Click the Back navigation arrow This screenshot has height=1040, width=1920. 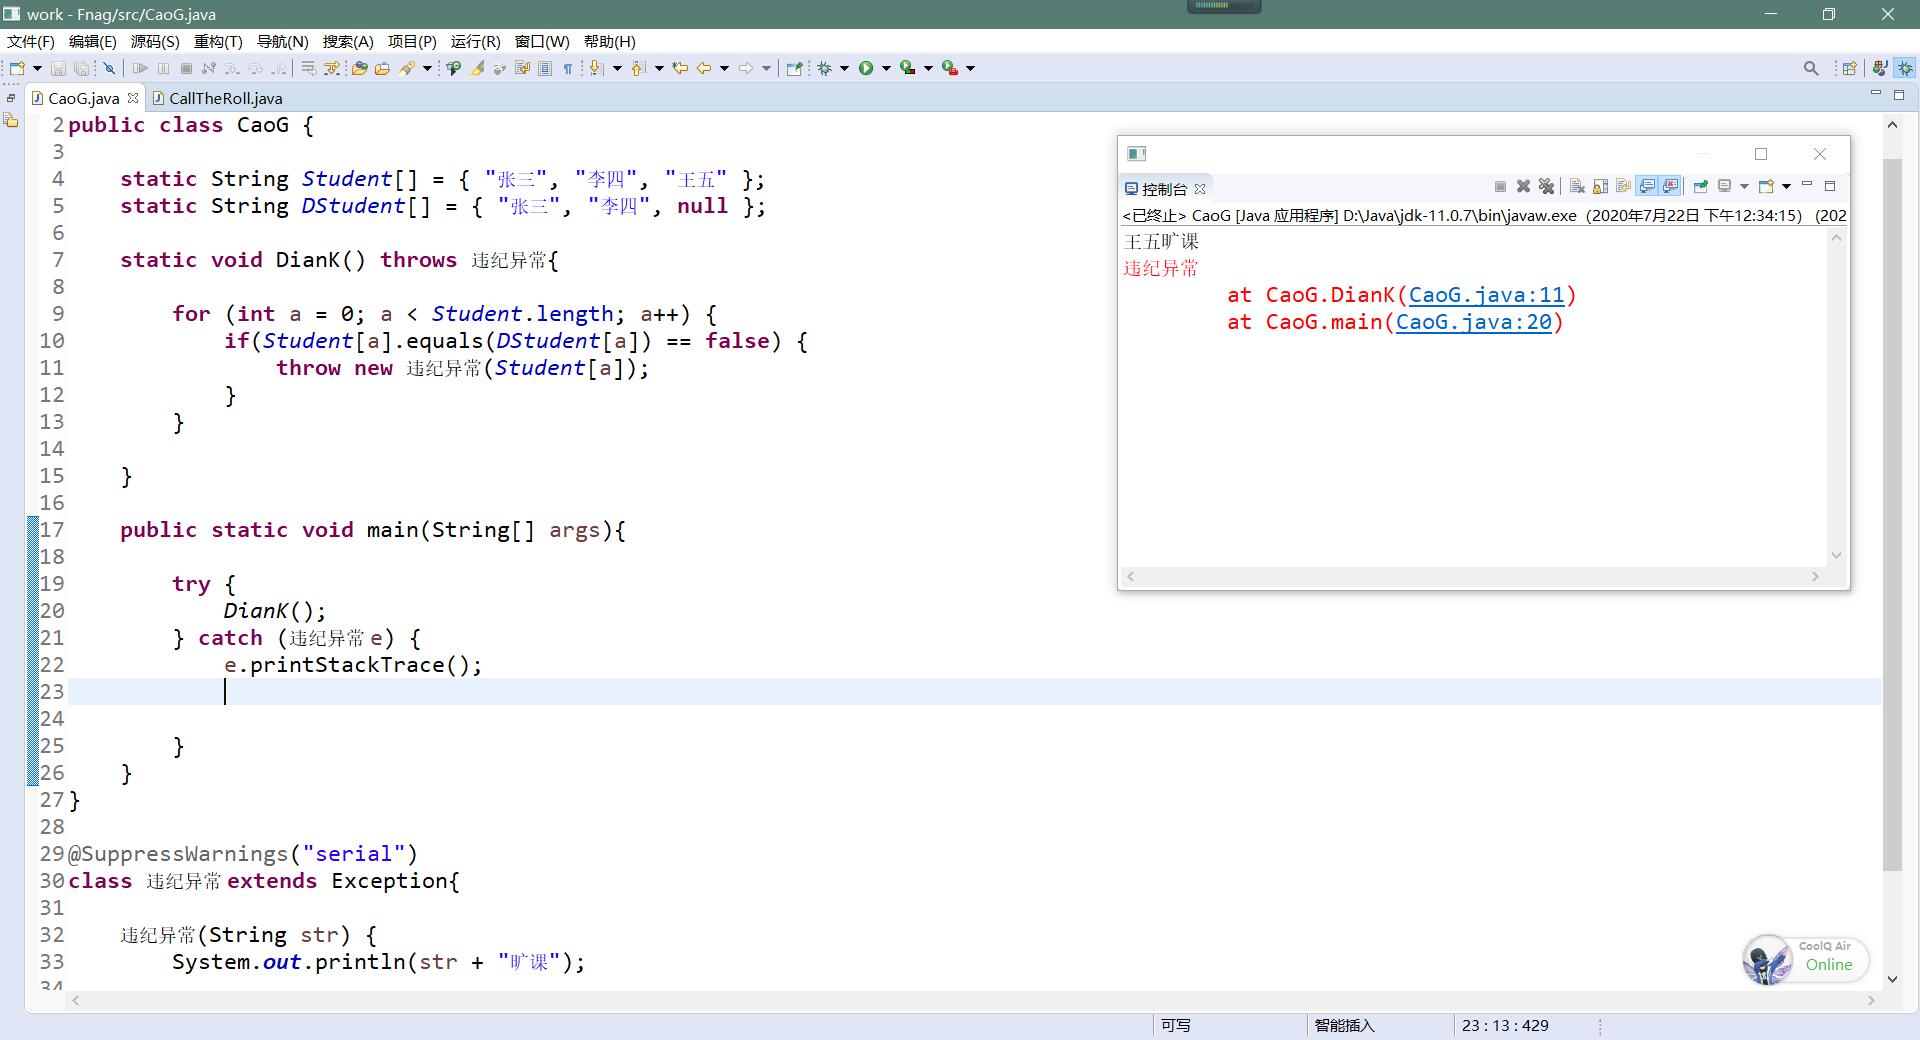(x=704, y=68)
